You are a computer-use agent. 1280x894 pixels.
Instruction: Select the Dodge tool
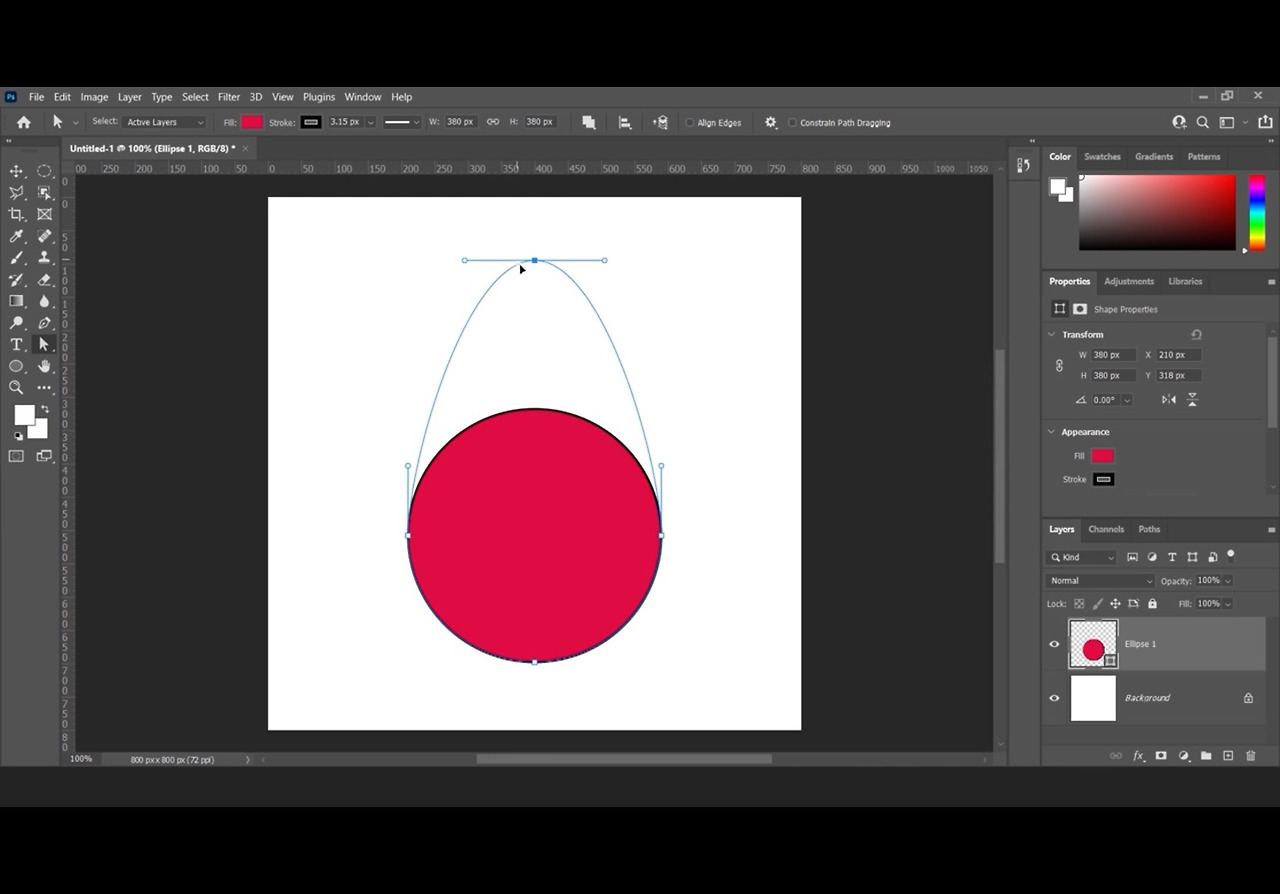coord(16,322)
